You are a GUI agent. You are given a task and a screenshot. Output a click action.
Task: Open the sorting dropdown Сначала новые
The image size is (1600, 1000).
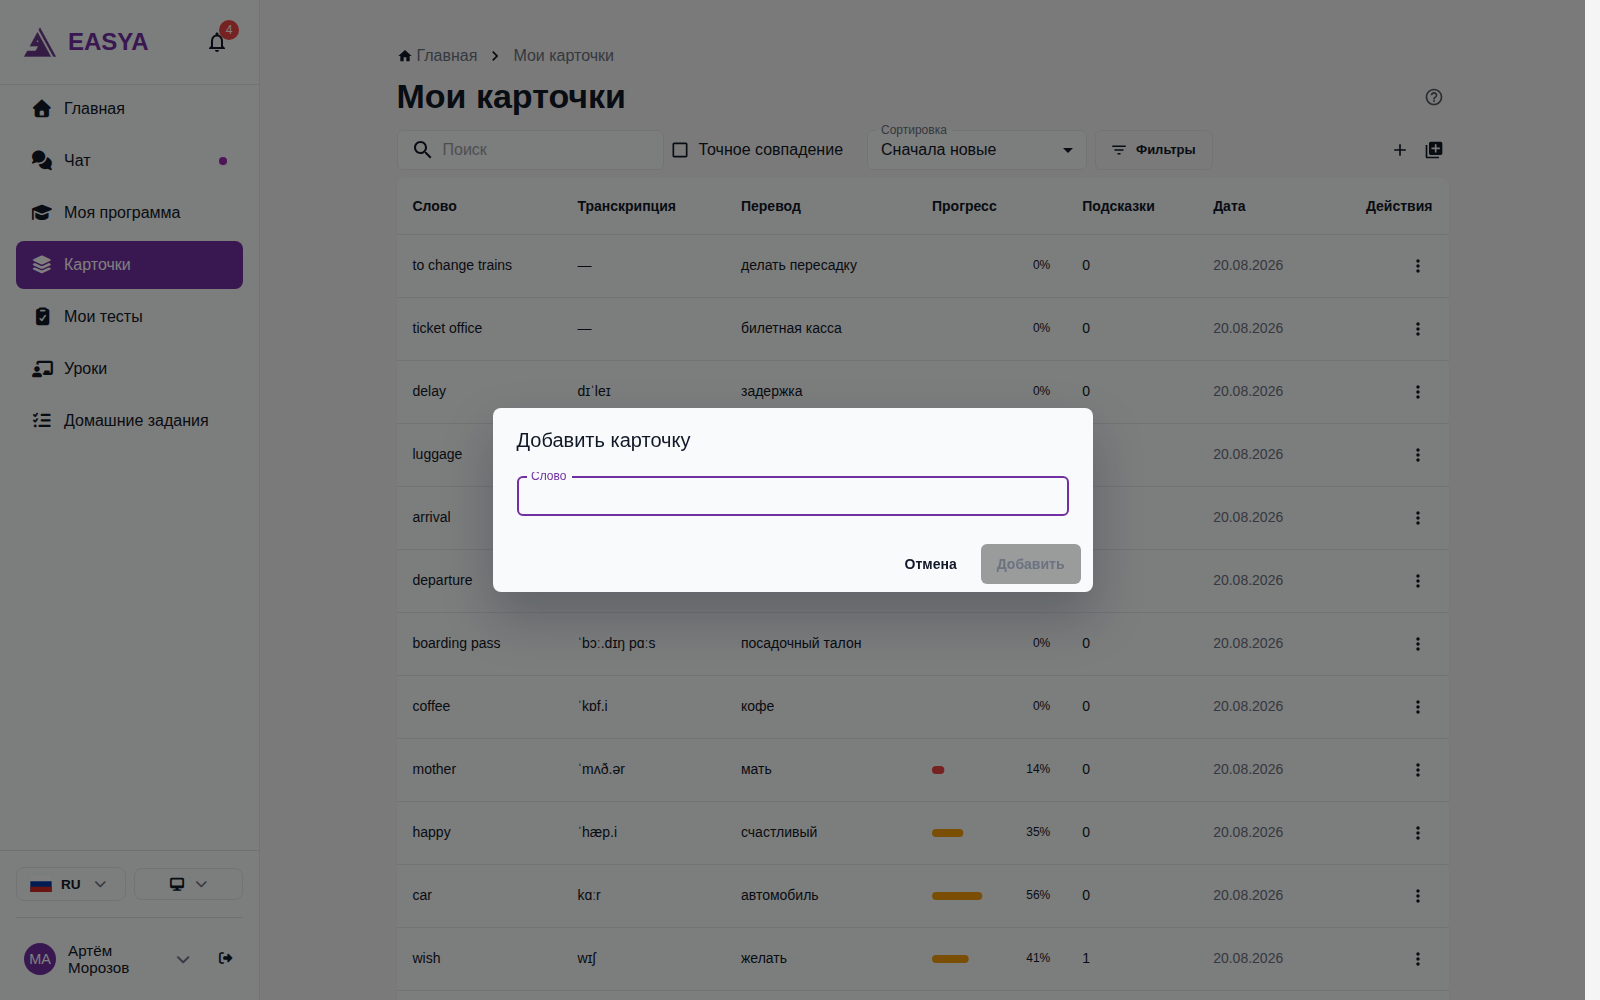977,150
